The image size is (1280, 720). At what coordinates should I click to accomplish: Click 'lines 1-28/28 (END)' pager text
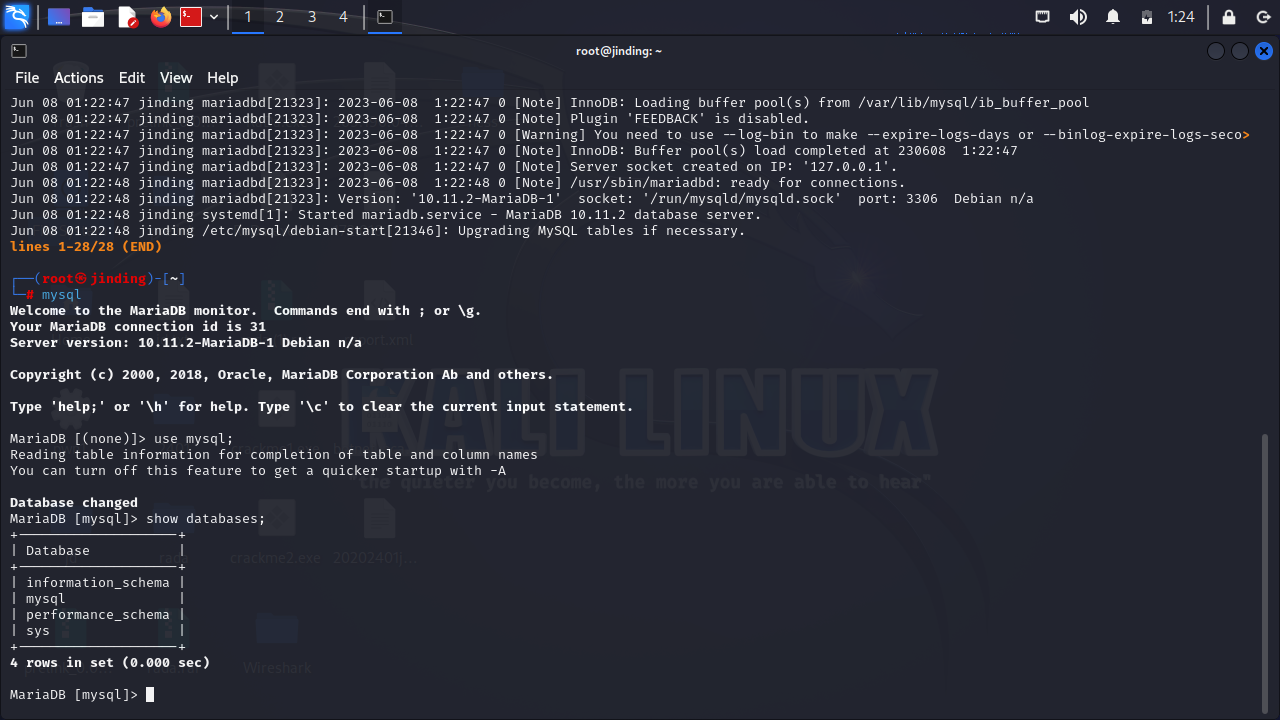point(86,246)
